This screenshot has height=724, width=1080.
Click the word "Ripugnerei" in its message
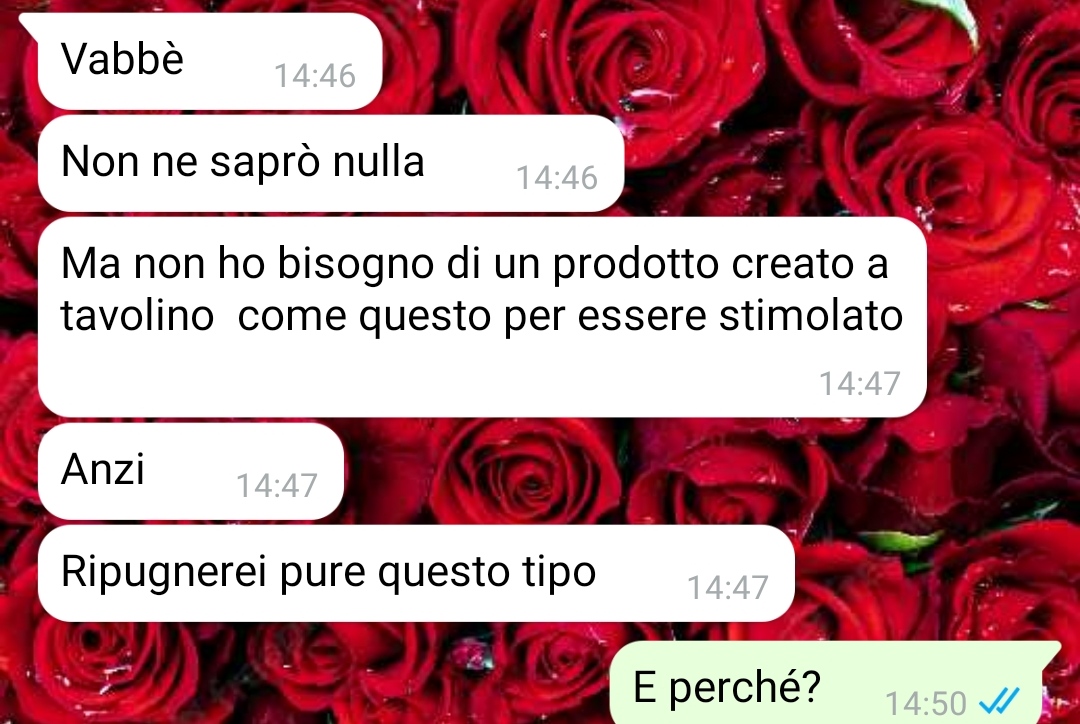coord(163,573)
